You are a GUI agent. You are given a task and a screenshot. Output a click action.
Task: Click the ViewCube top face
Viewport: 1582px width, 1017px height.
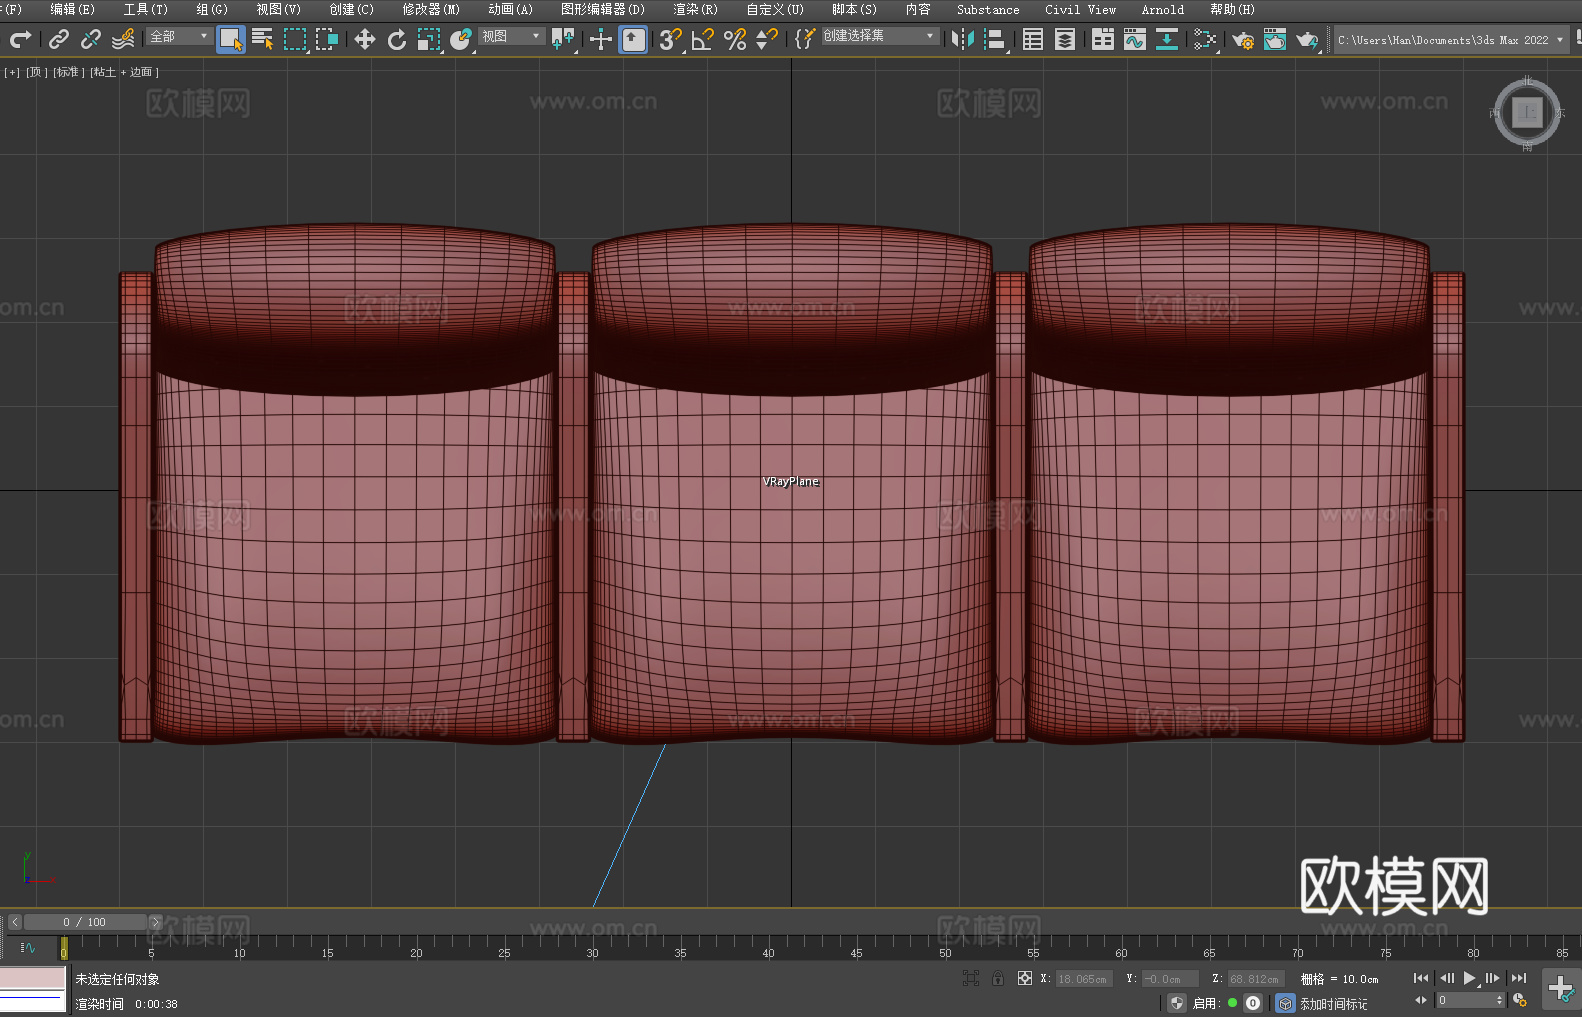1527,112
